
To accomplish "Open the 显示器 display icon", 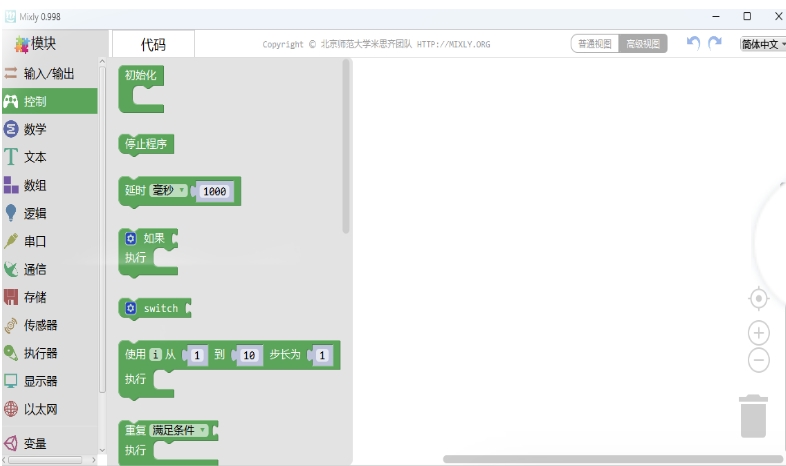I will pos(11,381).
